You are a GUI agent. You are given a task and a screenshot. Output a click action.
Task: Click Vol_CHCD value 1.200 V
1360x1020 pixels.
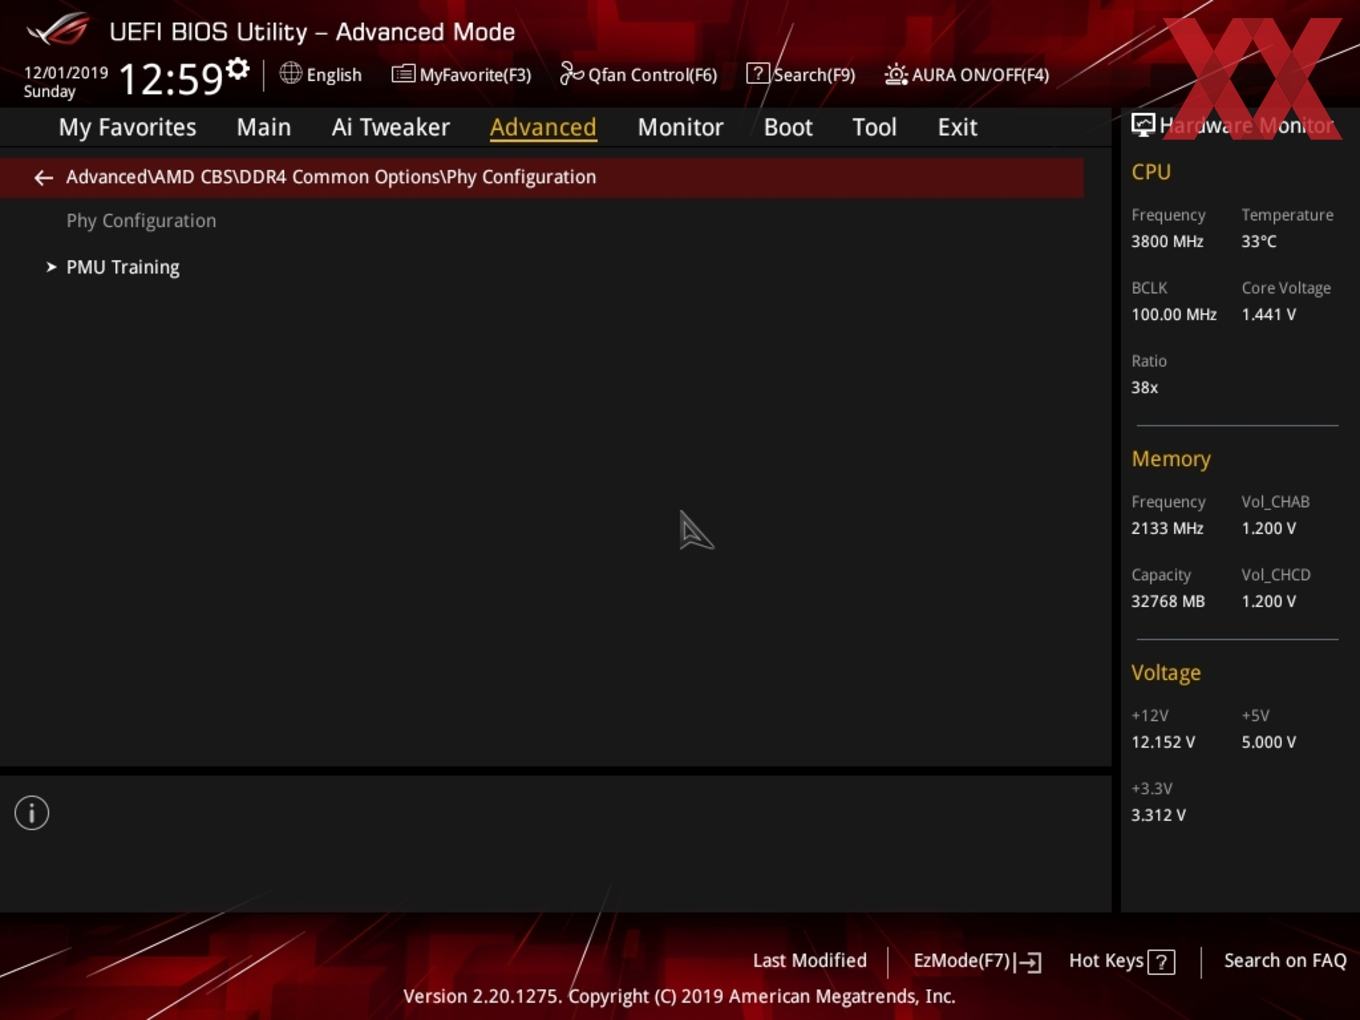(x=1268, y=601)
